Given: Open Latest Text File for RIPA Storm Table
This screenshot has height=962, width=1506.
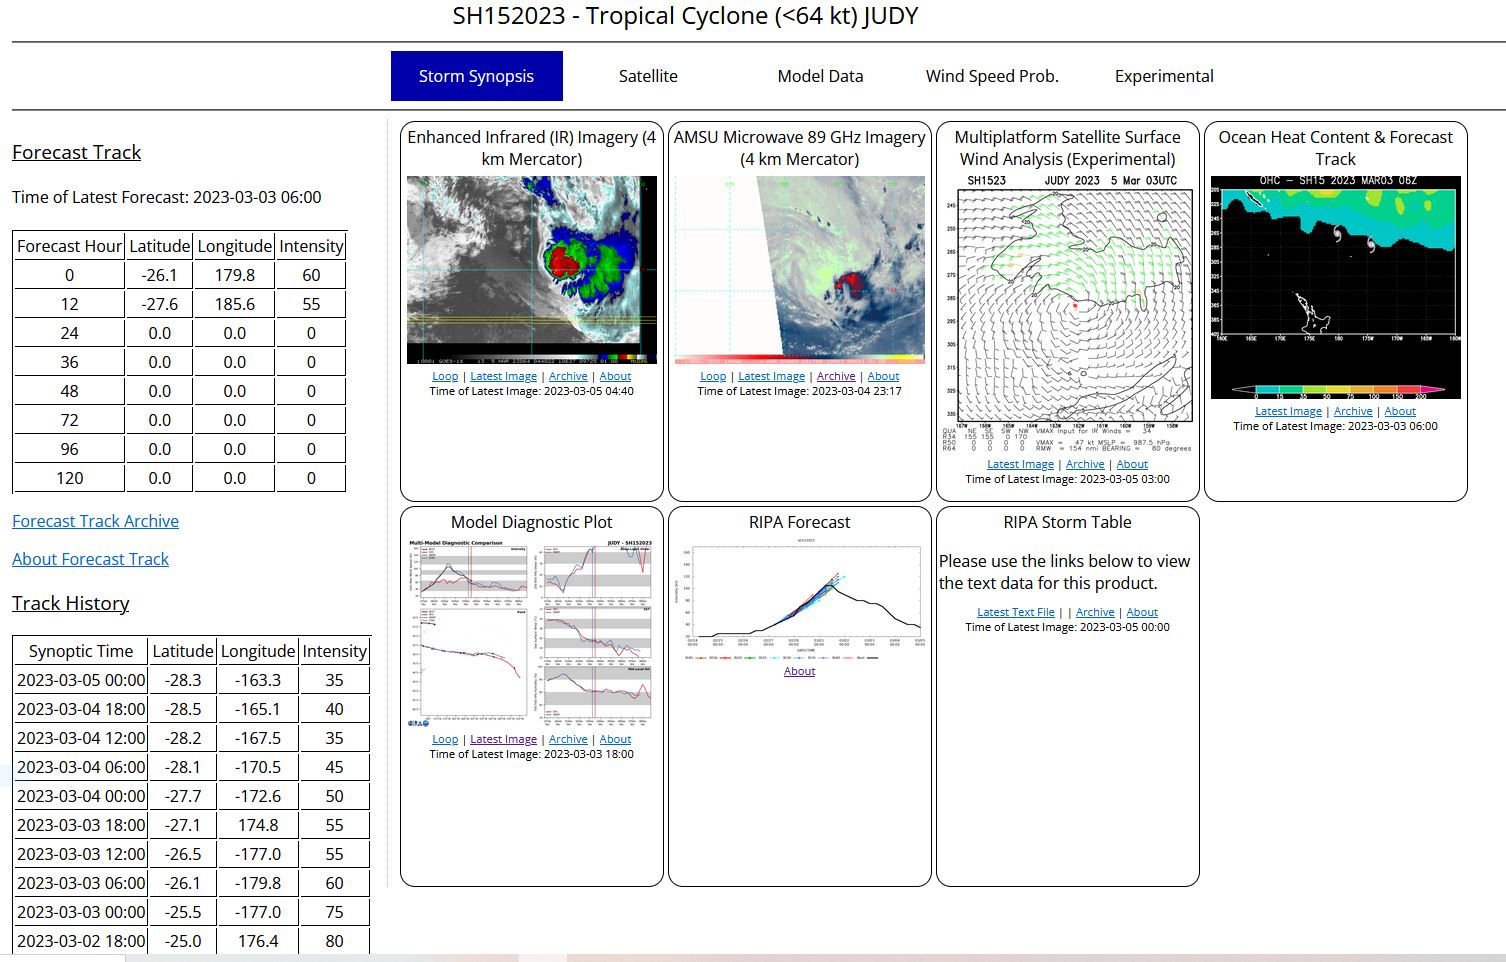Looking at the screenshot, I should [1015, 612].
